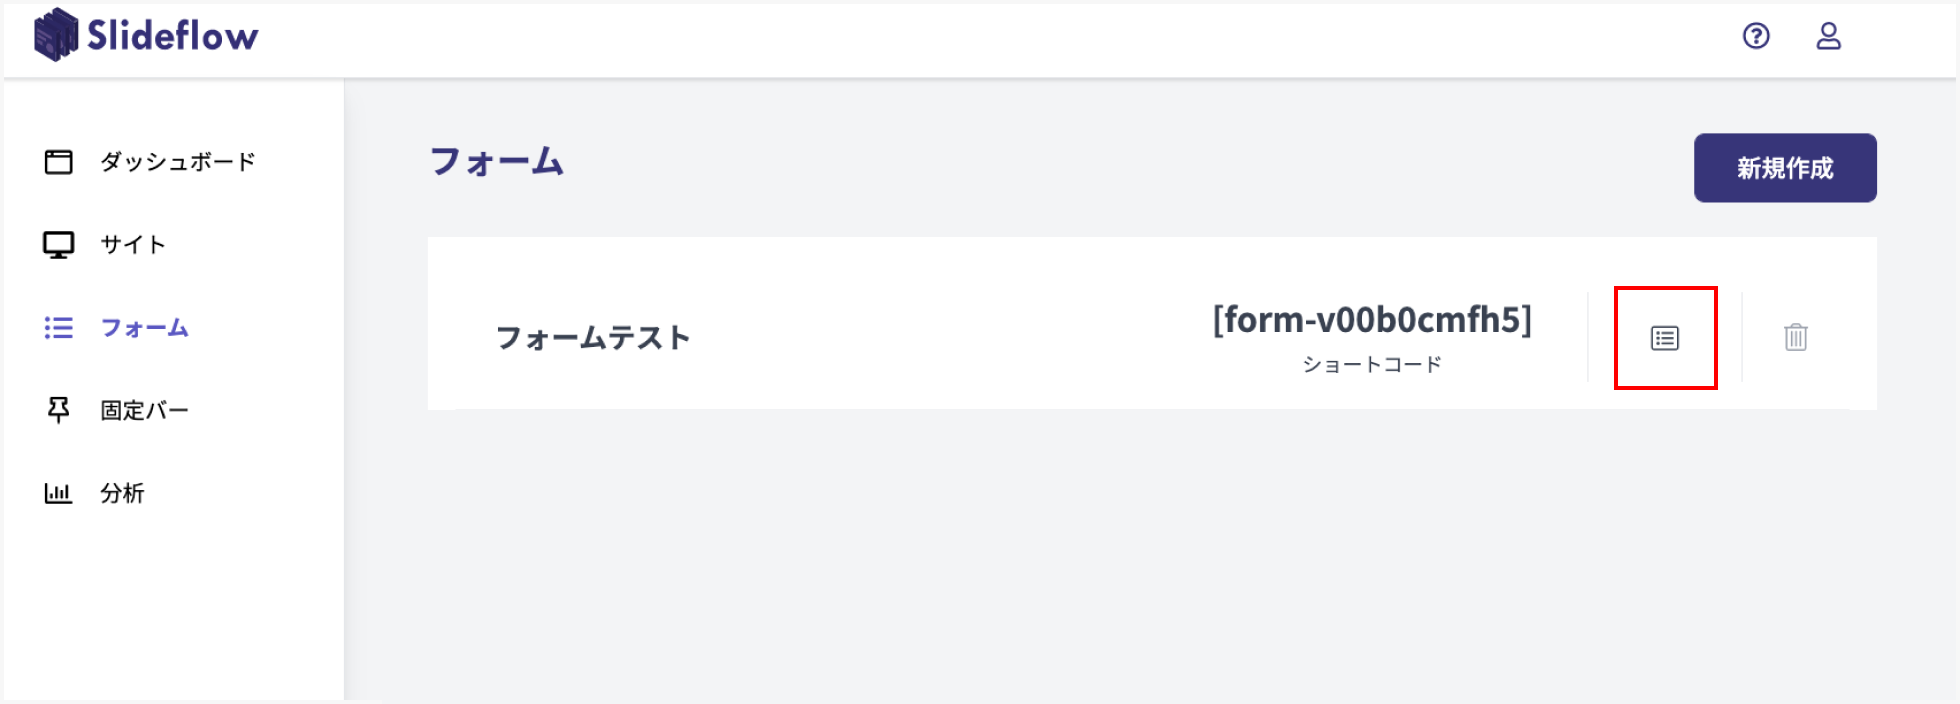Click the Slideflow logo icon
Viewport: 1960px width, 704px height.
click(56, 35)
